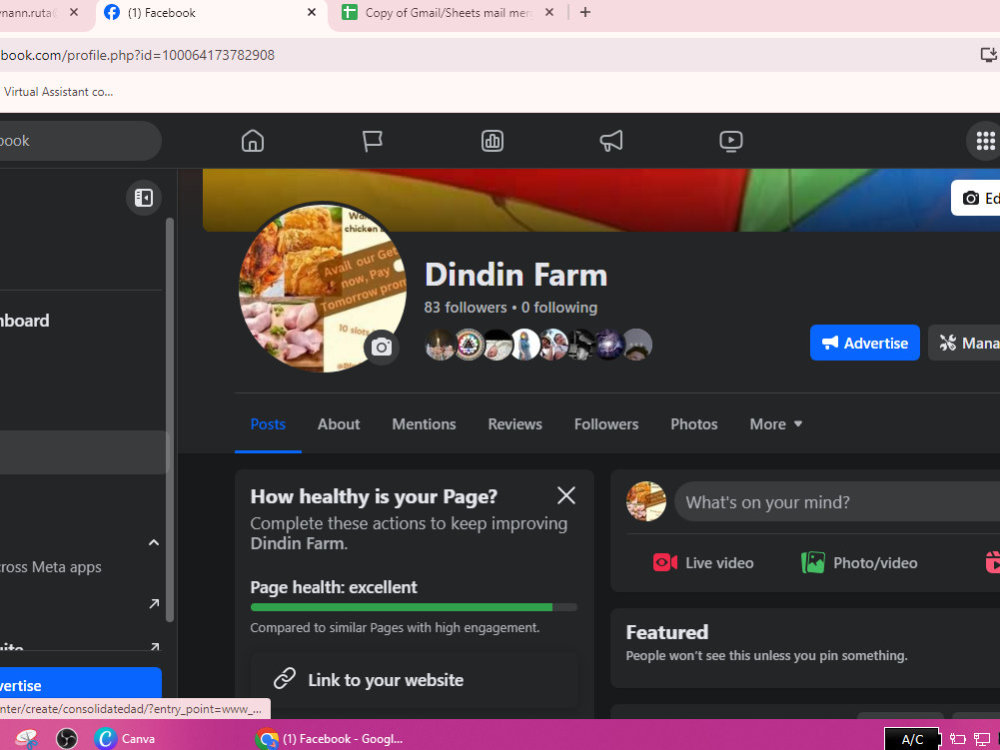Collapse the sidebar section chevron
This screenshot has height=750, width=1000.
coord(154,543)
